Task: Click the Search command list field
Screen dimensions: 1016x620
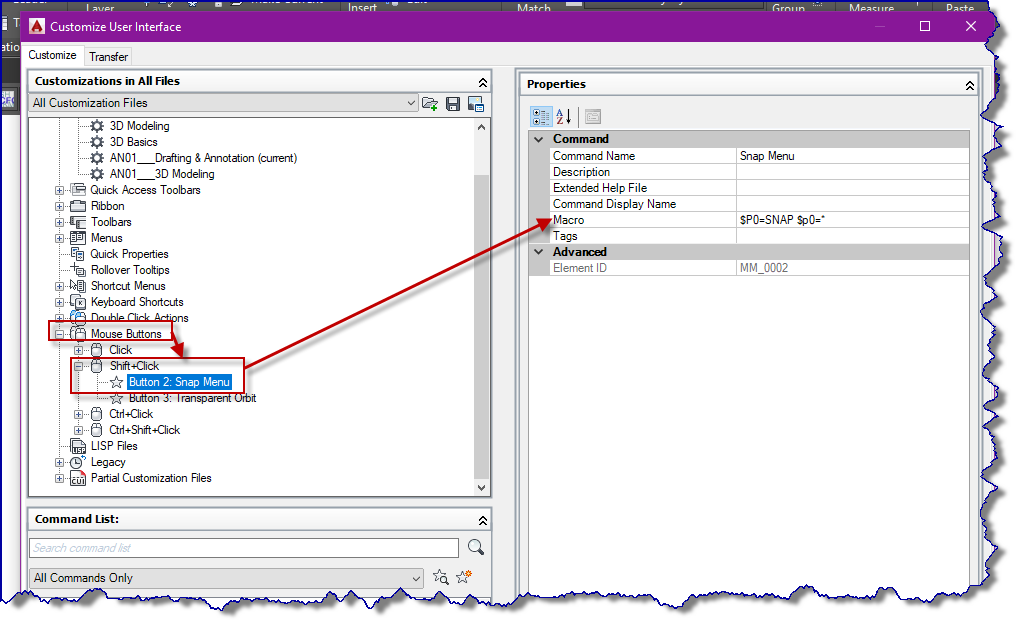Action: point(244,548)
